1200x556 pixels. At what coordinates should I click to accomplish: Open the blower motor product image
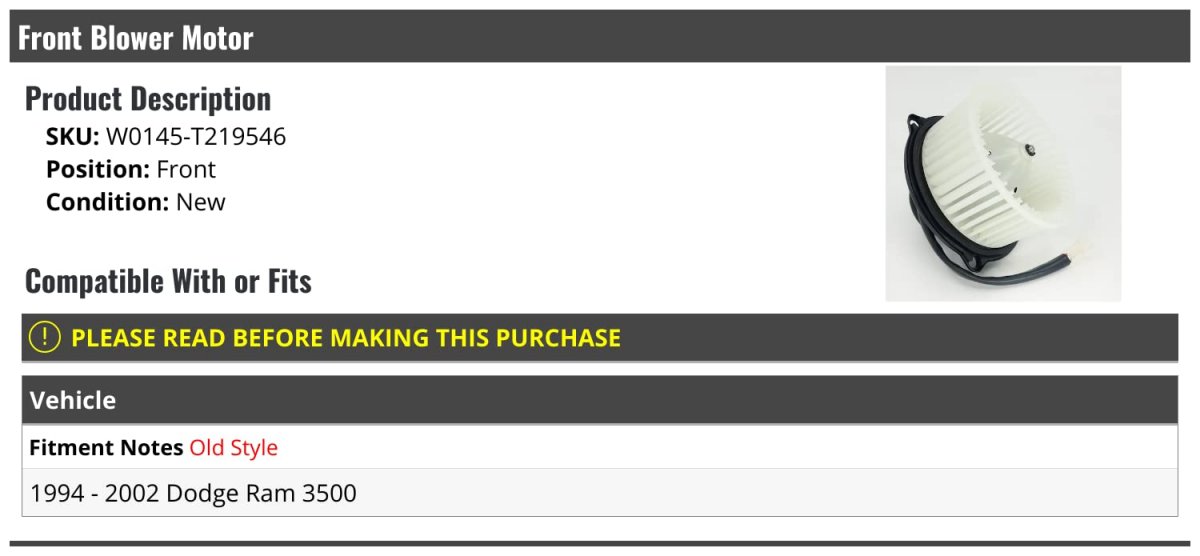pyautogui.click(x=1003, y=183)
